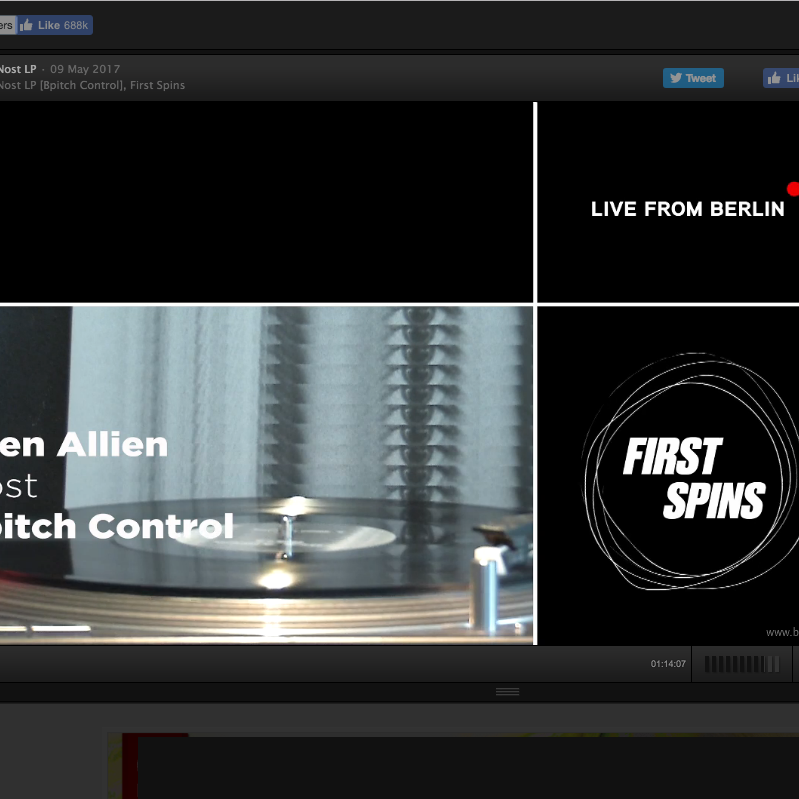Screen dimensions: 799x799
Task: Click the 01:14:07 elapsed time
Action: (x=668, y=664)
